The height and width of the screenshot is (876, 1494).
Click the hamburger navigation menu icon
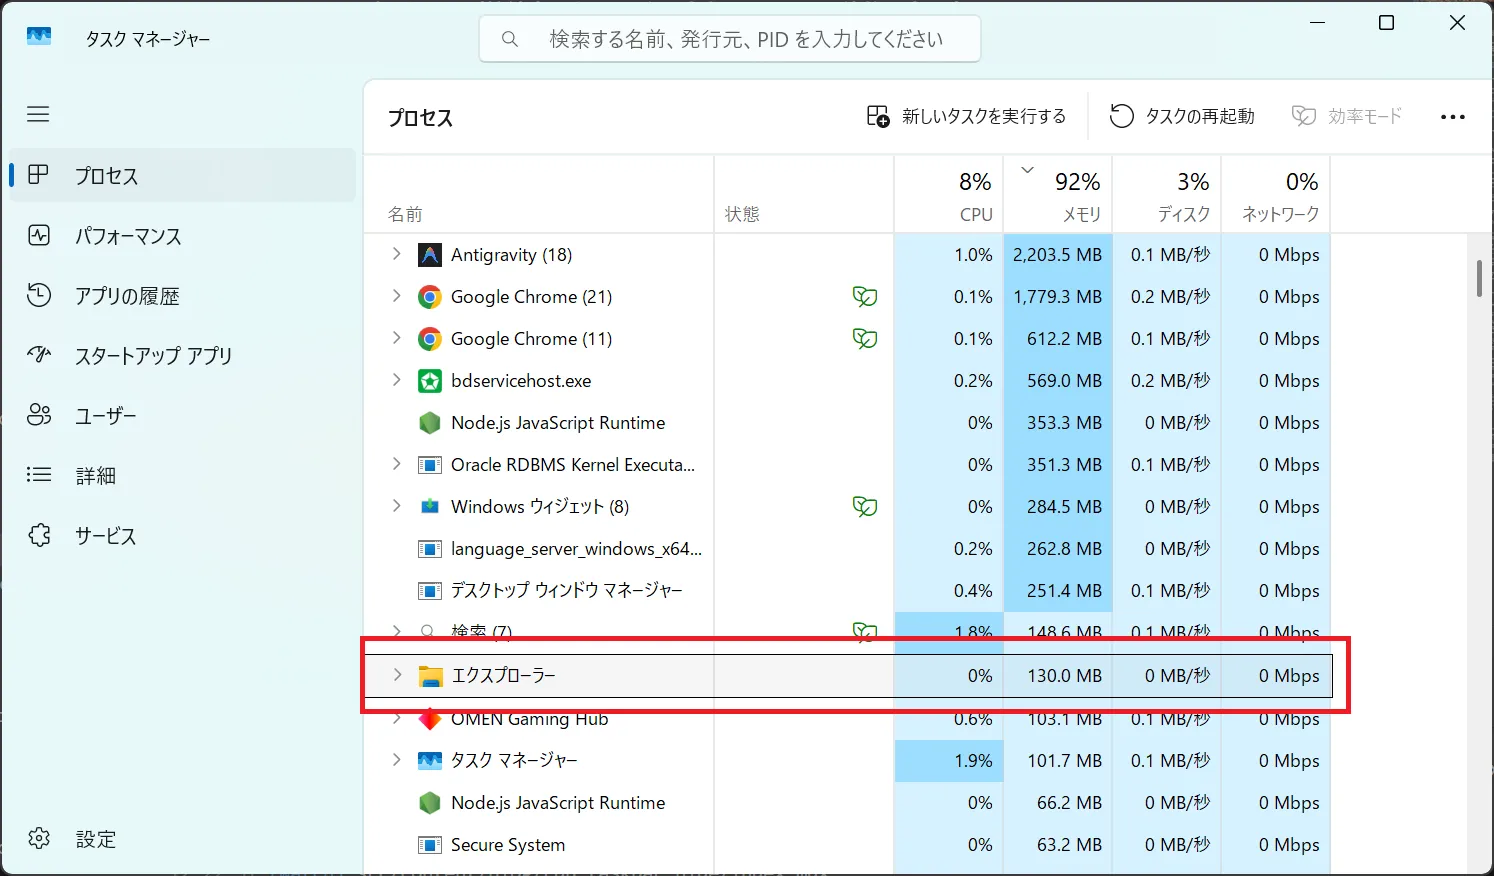tap(38, 114)
